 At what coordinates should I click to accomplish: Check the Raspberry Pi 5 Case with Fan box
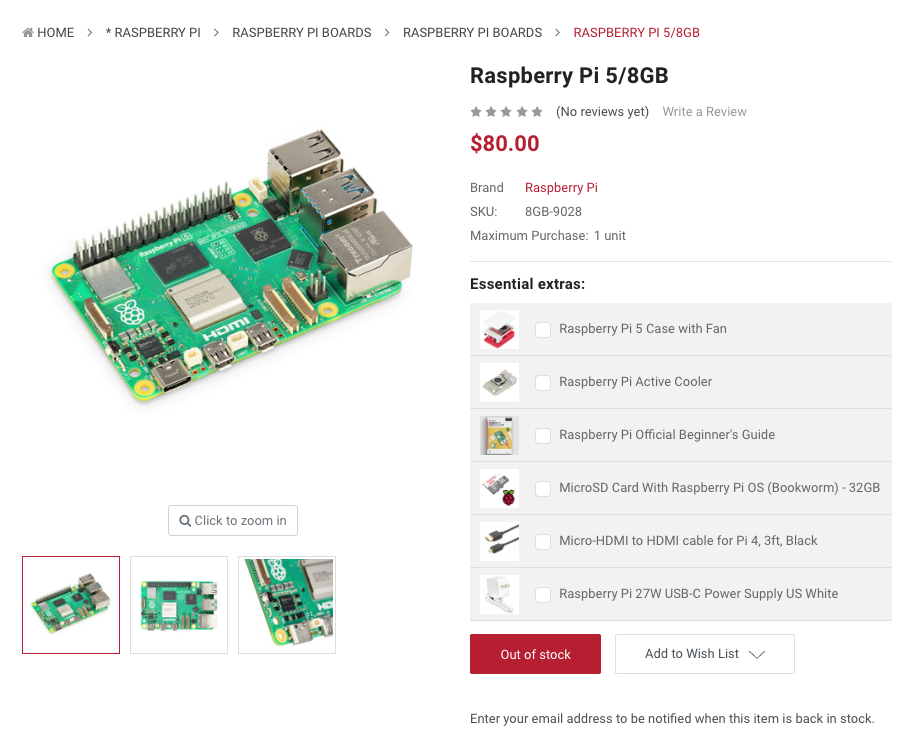tap(543, 329)
